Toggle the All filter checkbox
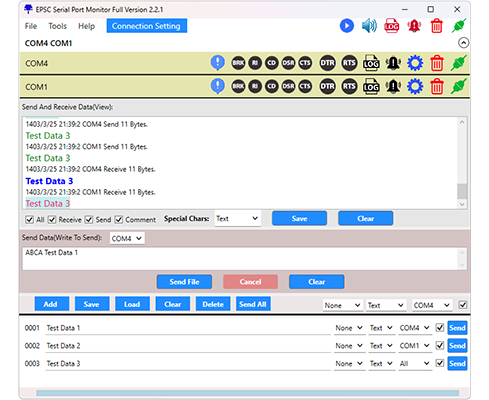 click(30, 219)
